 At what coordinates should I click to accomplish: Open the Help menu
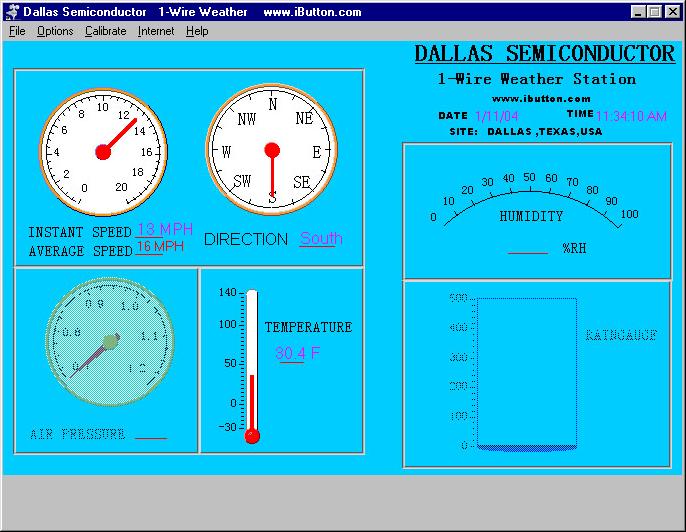pos(197,31)
